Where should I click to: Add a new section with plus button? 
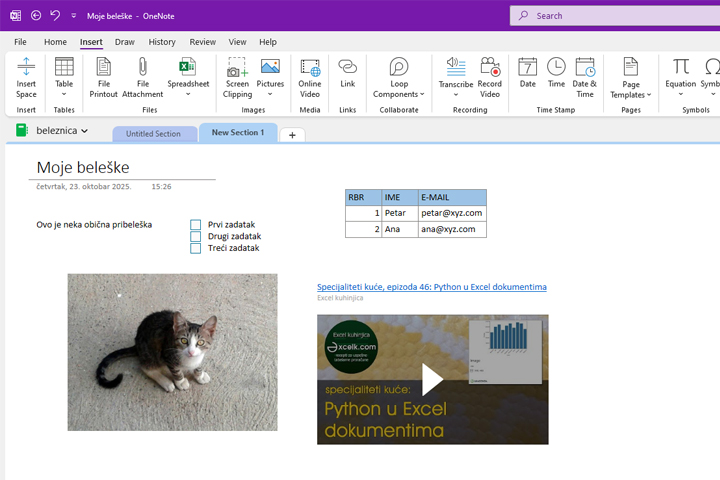(292, 135)
